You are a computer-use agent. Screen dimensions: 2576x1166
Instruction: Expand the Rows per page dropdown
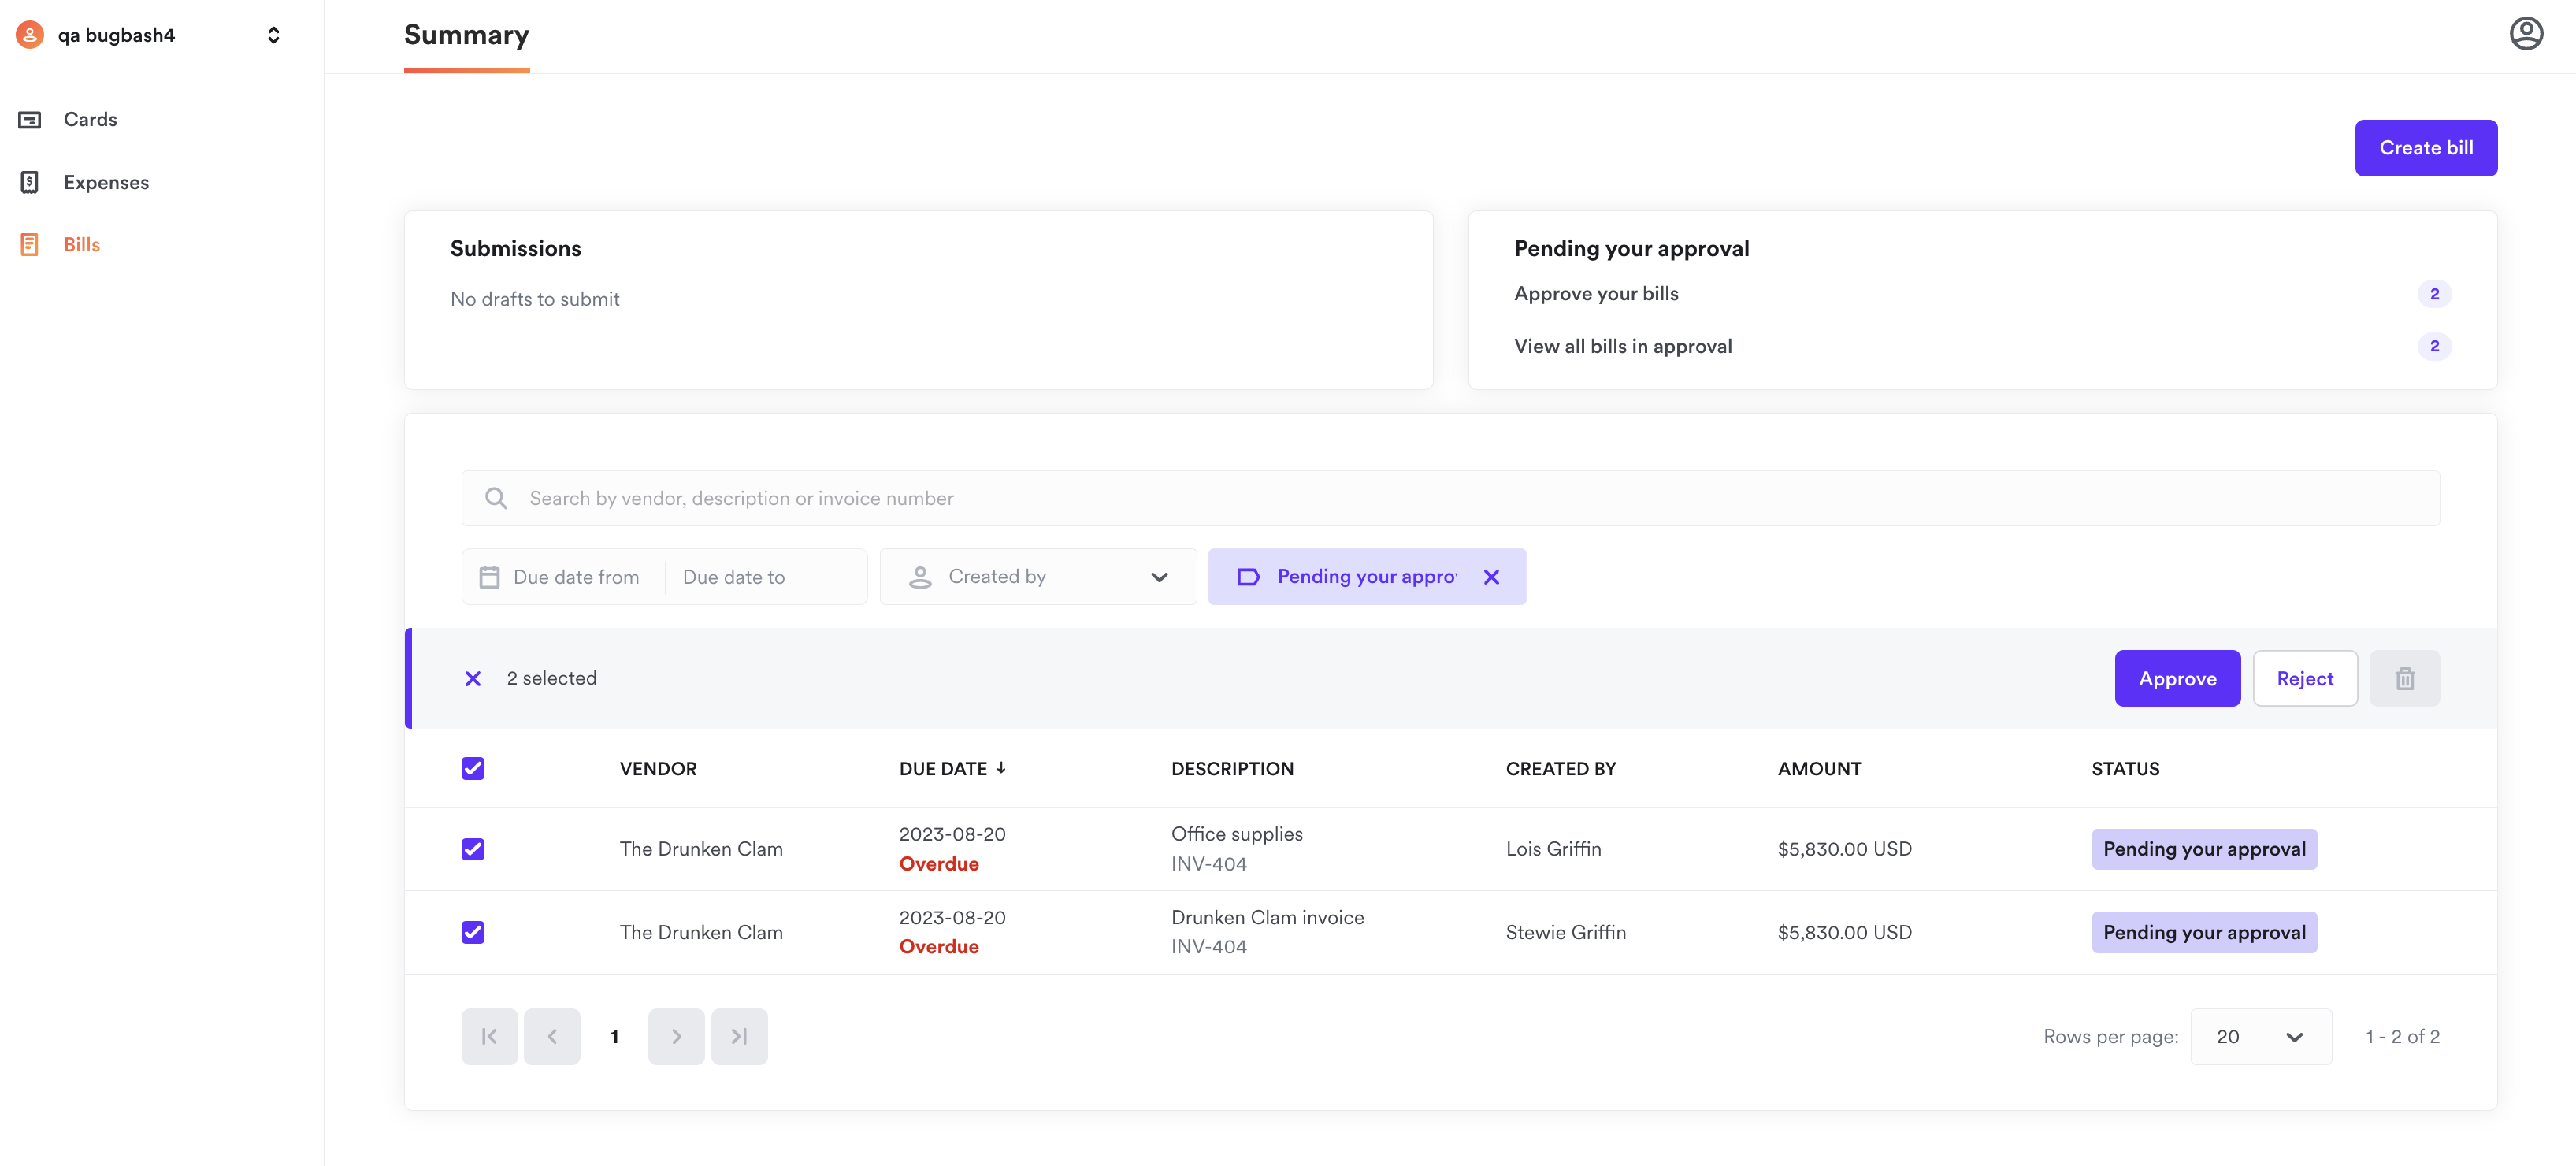click(2260, 1037)
